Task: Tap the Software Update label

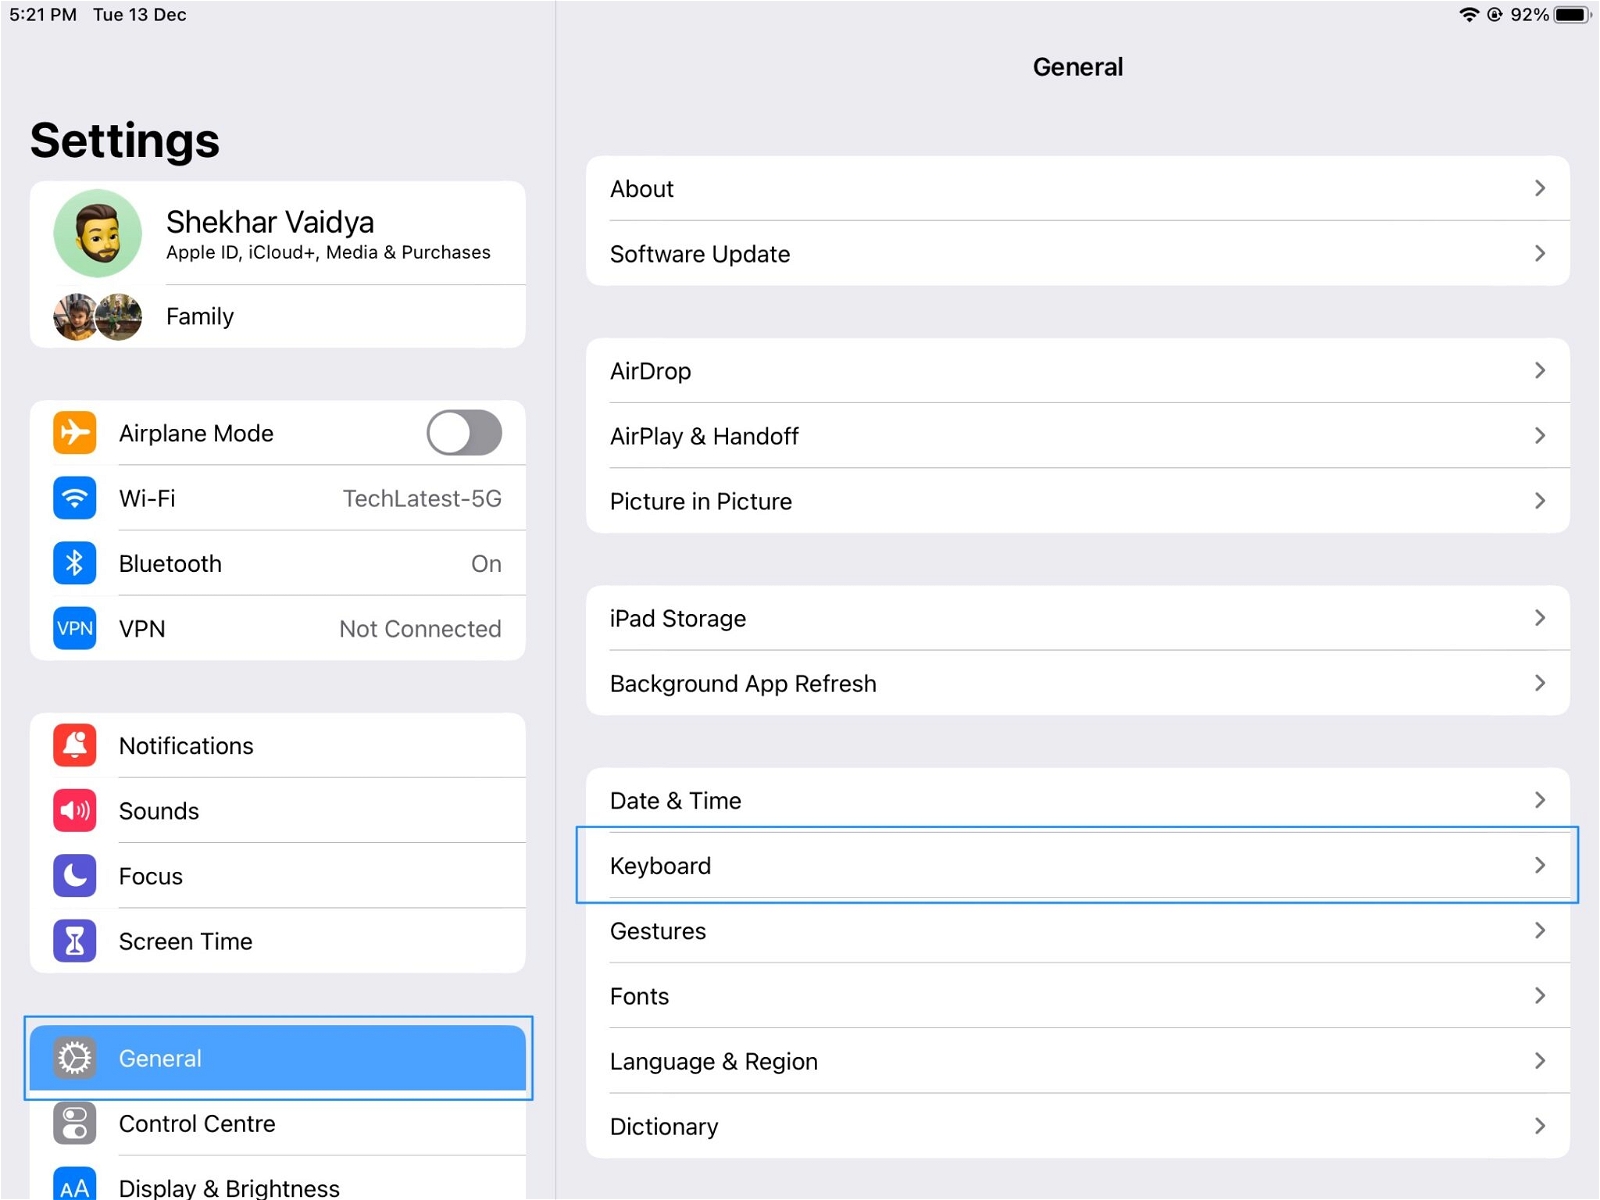Action: [700, 254]
